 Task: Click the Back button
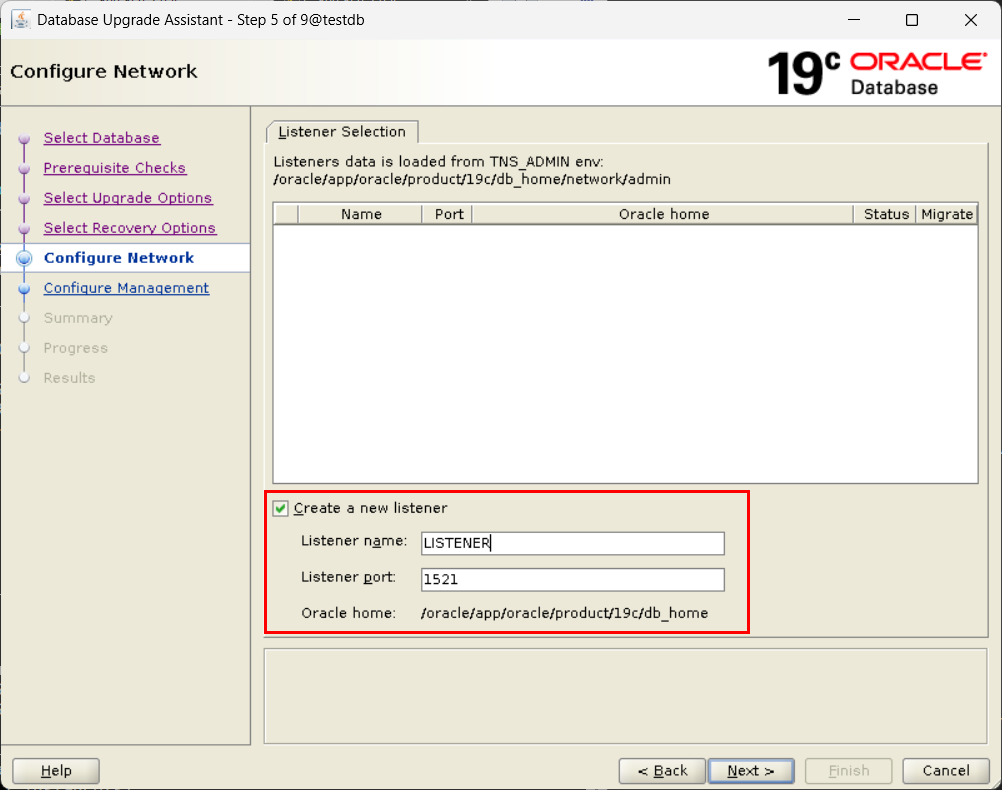tap(662, 771)
